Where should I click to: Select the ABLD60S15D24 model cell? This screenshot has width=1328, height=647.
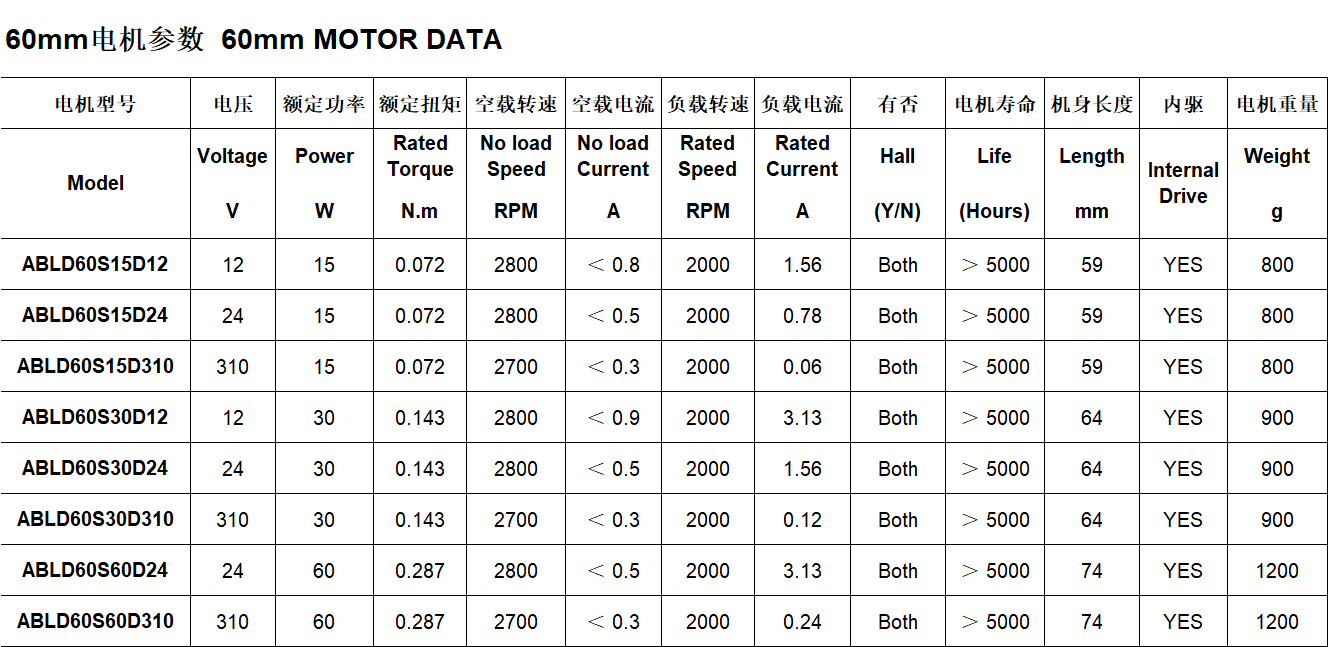(x=95, y=315)
